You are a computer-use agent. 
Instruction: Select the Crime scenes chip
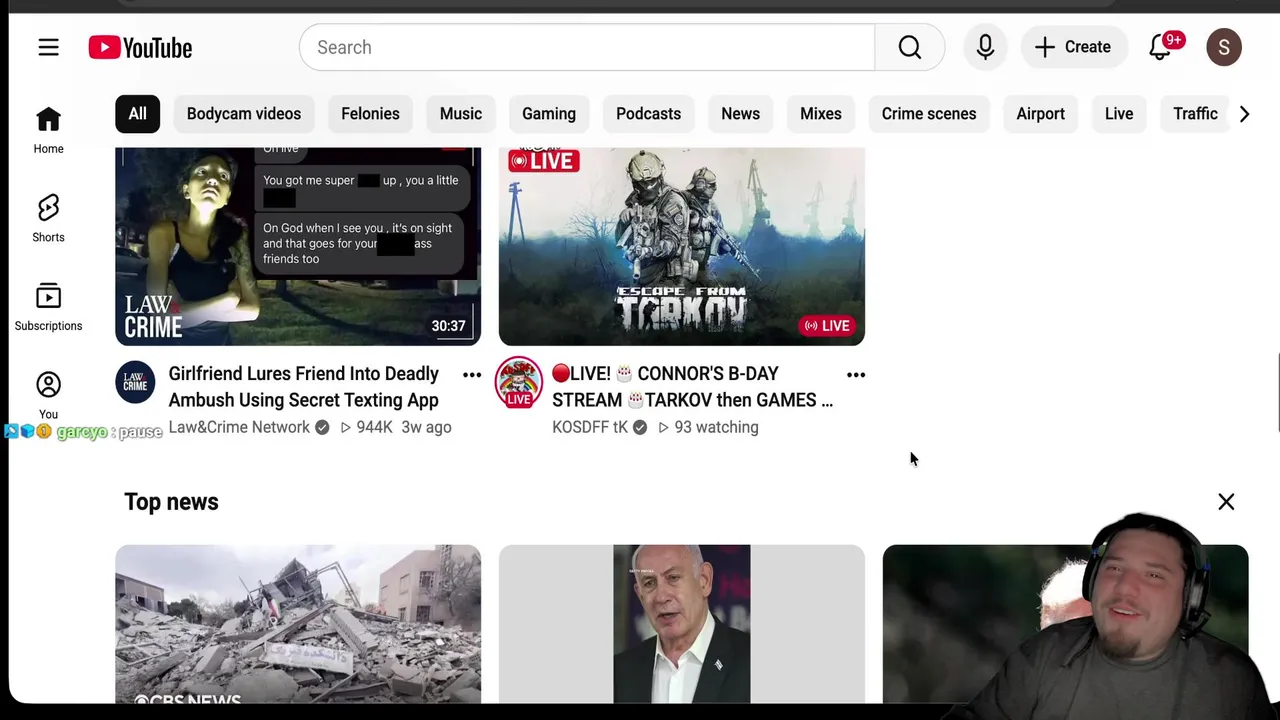pos(929,114)
